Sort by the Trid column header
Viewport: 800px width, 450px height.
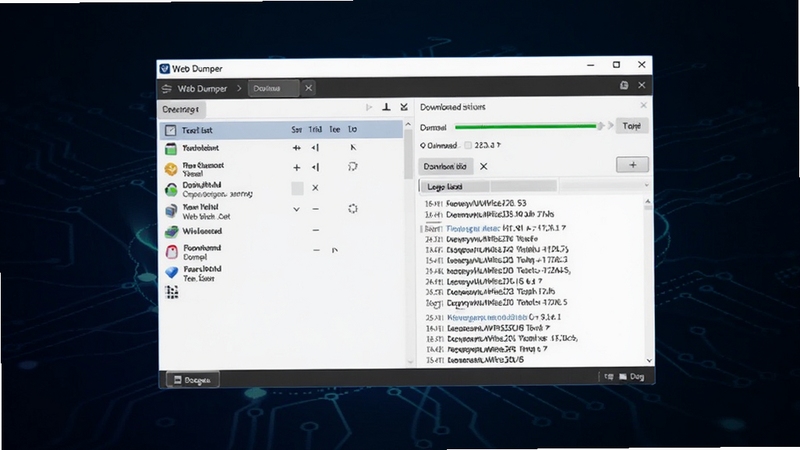(315, 130)
